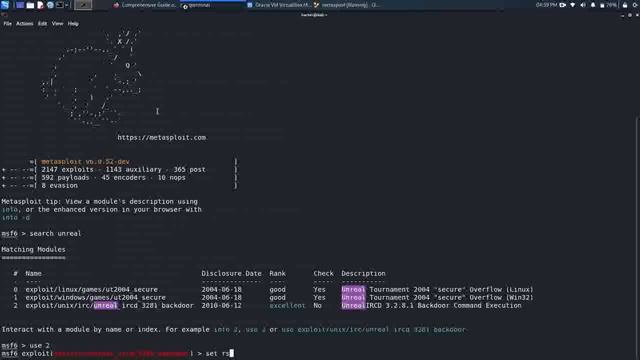The width and height of the screenshot is (640, 360).
Task: Click the battery indicator tray icon
Action: coord(608,5)
